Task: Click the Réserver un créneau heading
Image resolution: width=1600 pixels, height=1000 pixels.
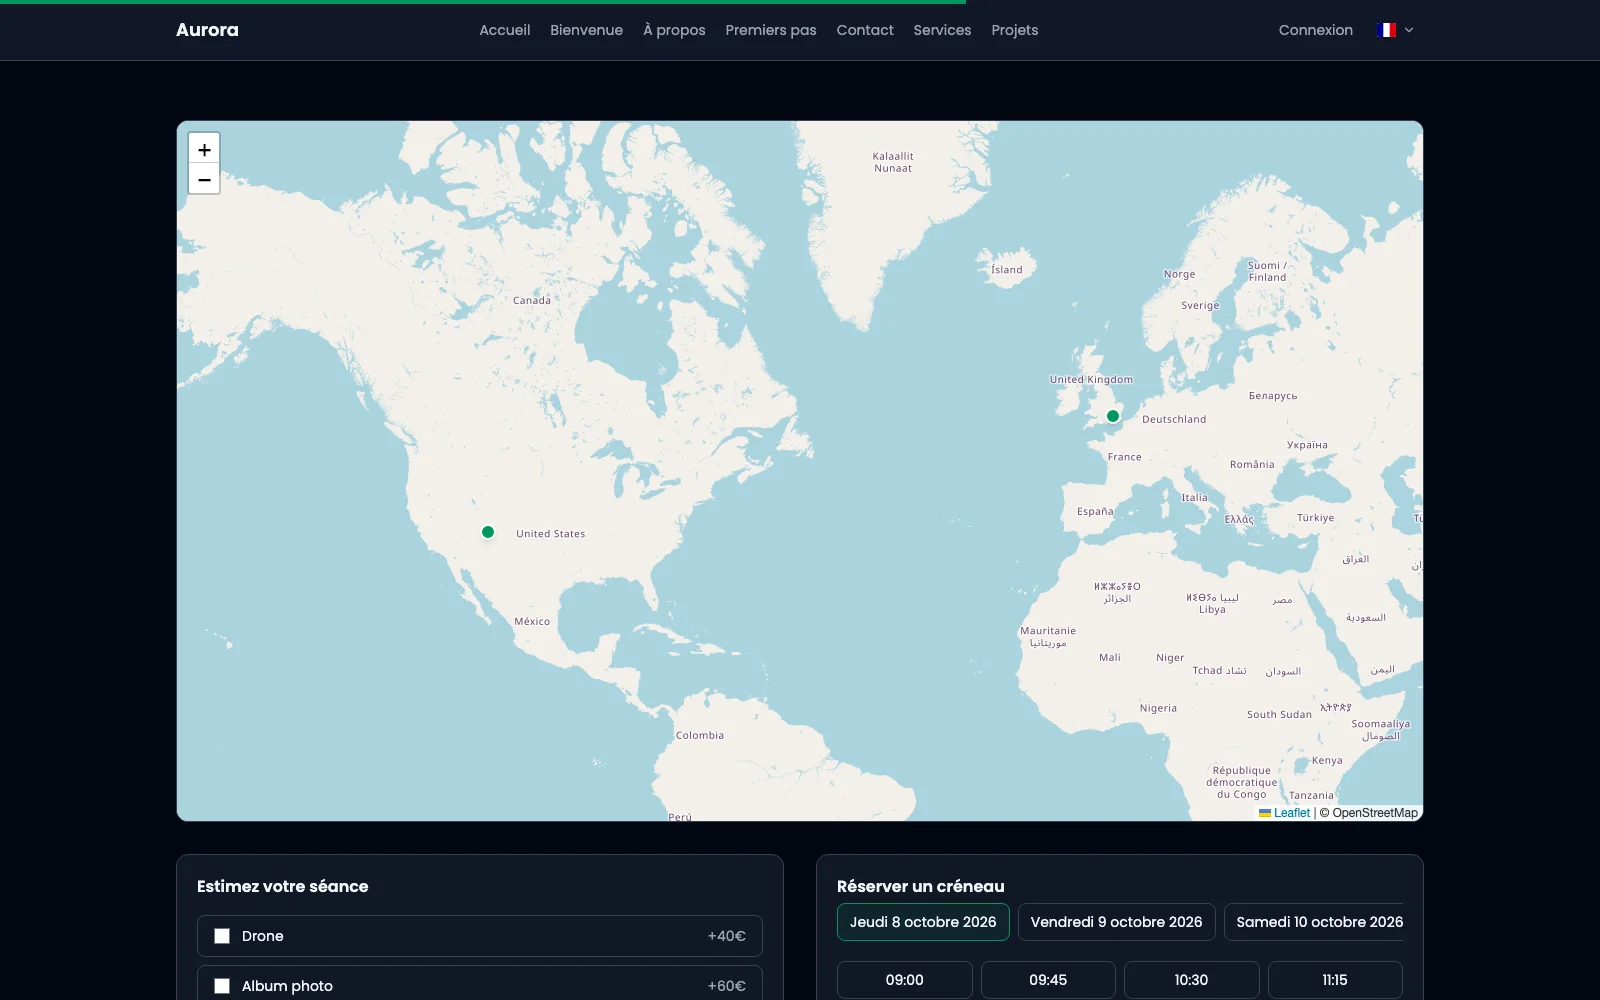Action: 920,886
